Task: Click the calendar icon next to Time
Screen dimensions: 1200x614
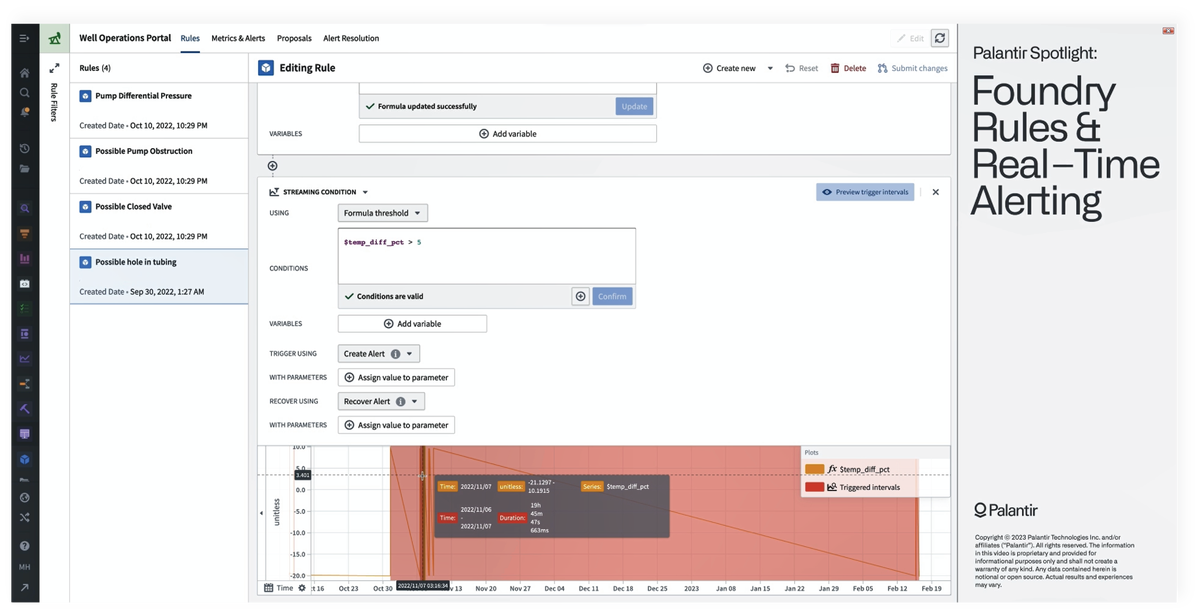Action: point(266,588)
